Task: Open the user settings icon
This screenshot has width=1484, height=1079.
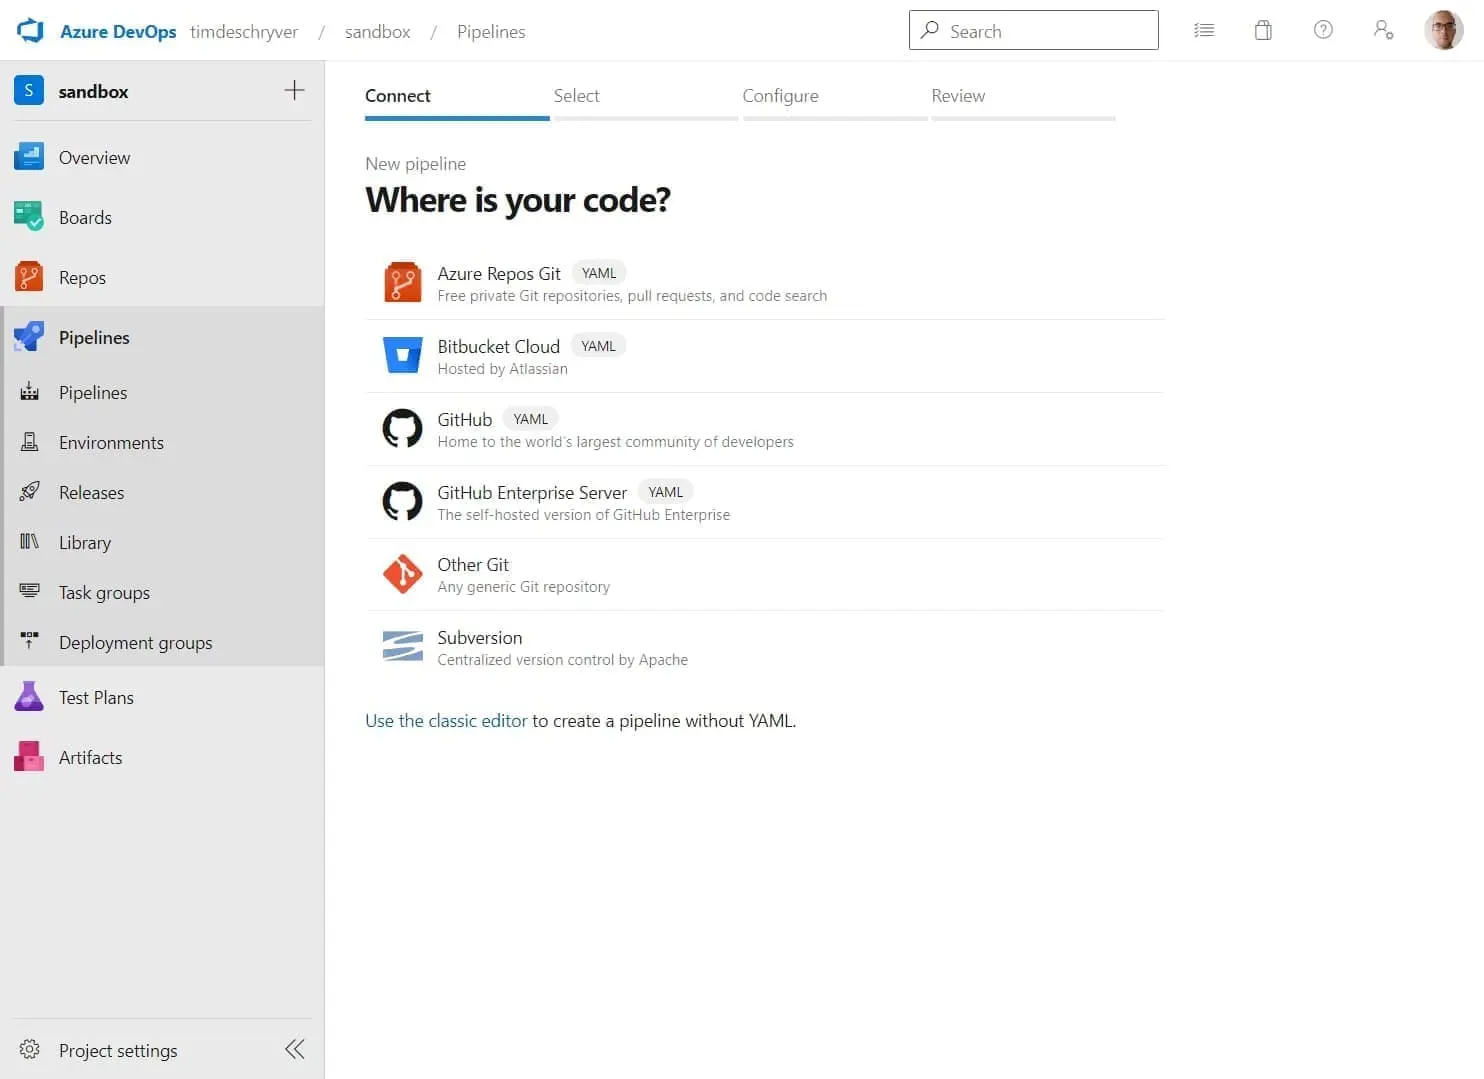Action: [1383, 30]
